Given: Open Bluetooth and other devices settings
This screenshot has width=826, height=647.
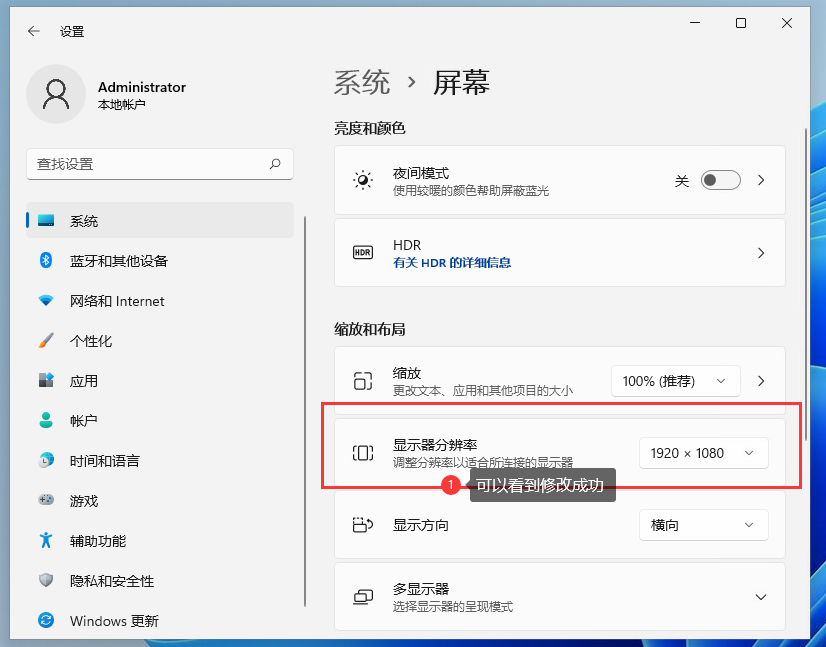Looking at the screenshot, I should (118, 261).
